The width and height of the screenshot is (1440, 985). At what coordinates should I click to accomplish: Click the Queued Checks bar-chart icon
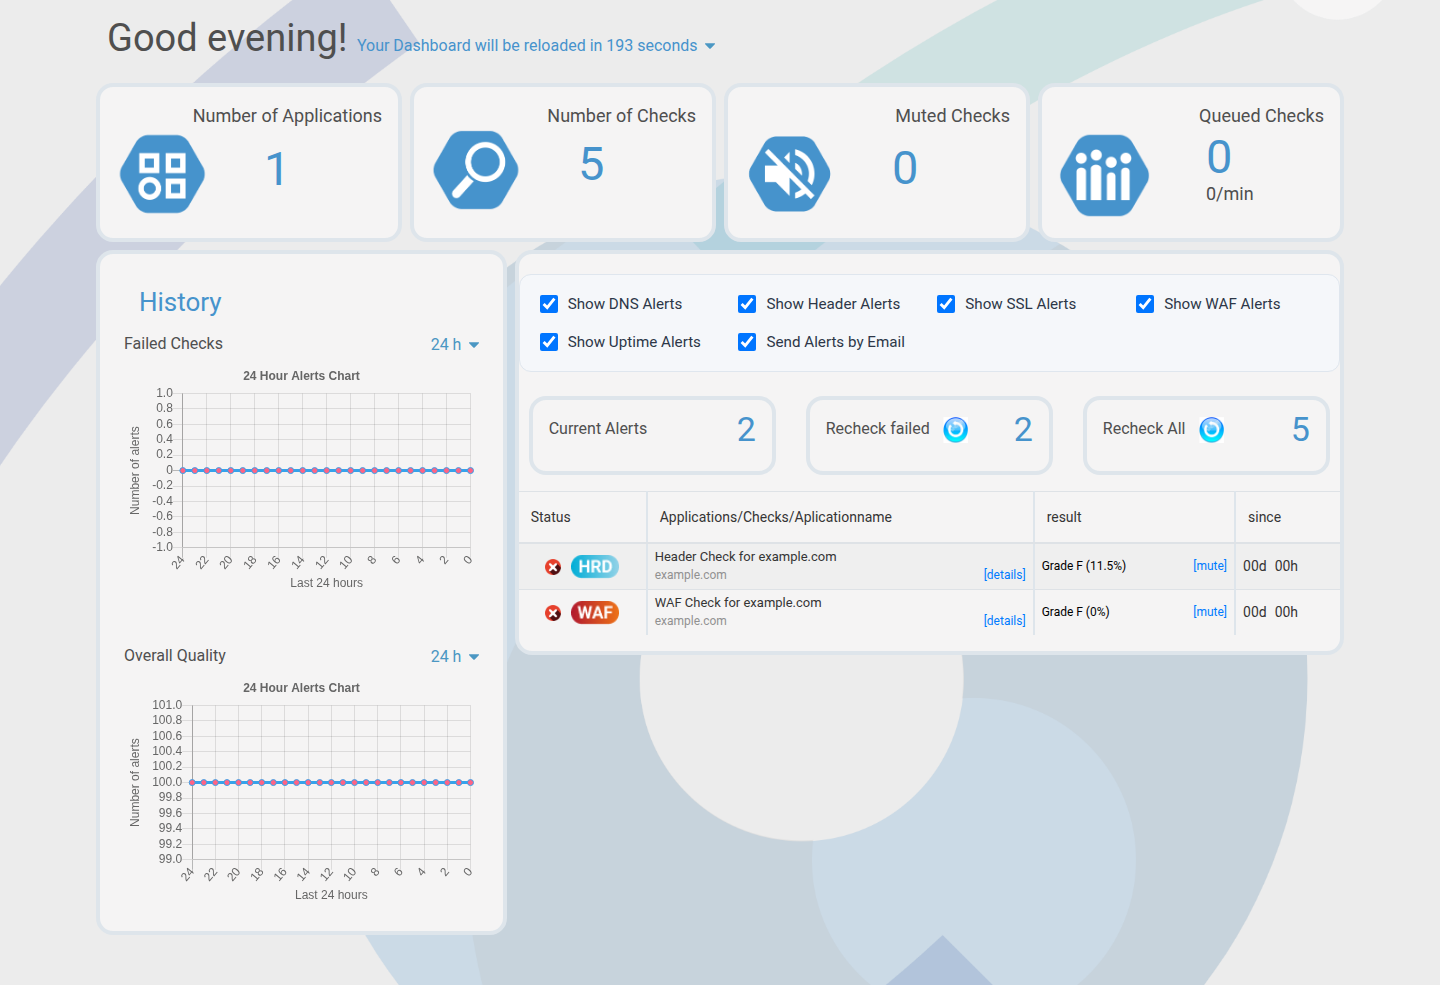pyautogui.click(x=1104, y=175)
